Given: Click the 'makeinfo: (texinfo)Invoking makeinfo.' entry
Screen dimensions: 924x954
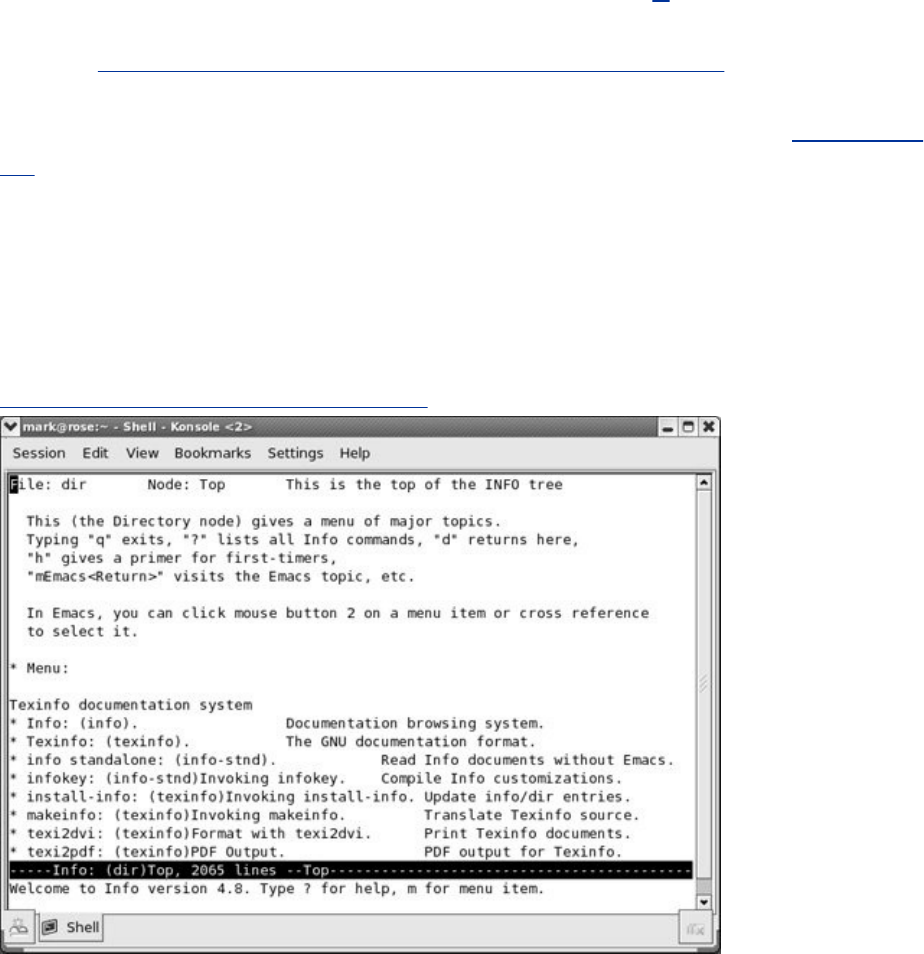Looking at the screenshot, I should coord(178,815).
